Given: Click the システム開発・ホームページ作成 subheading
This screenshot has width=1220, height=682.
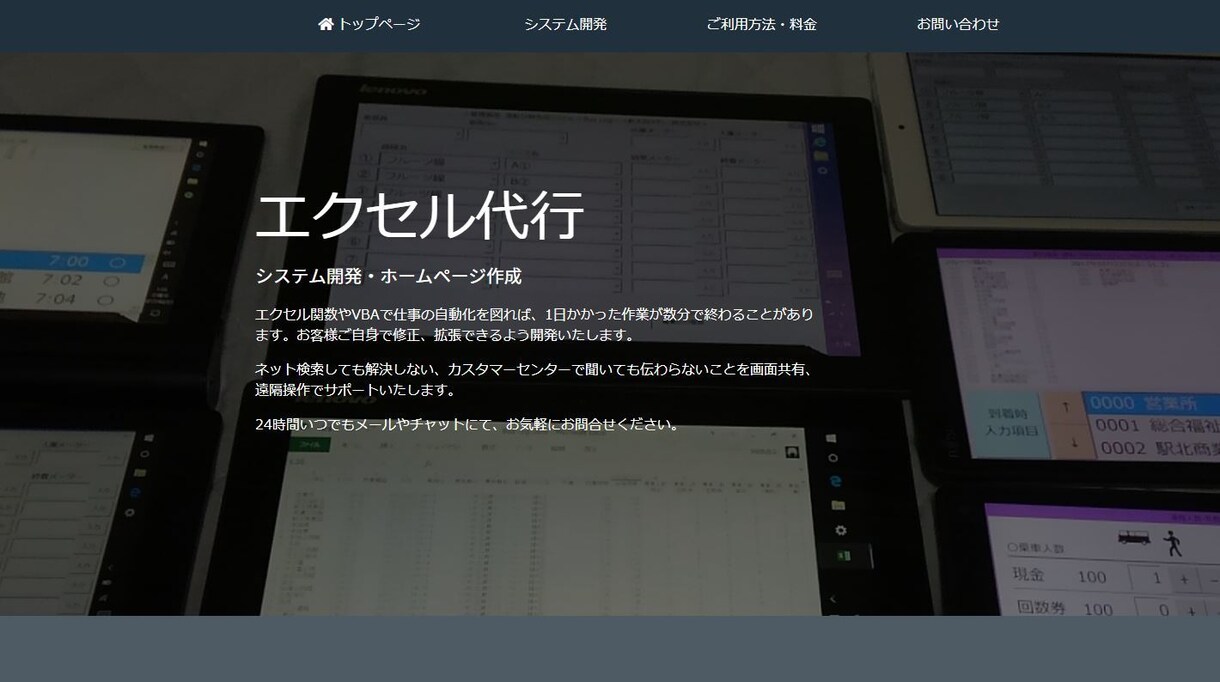Looking at the screenshot, I should (388, 276).
